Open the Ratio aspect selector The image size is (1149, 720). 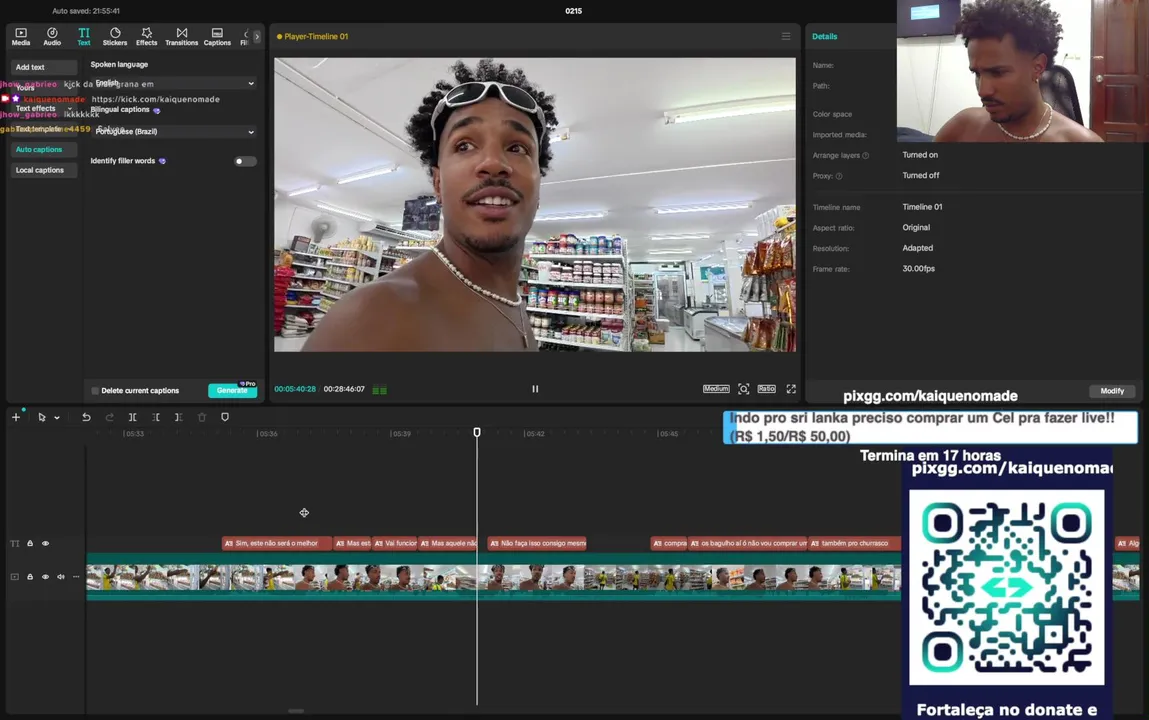point(766,389)
